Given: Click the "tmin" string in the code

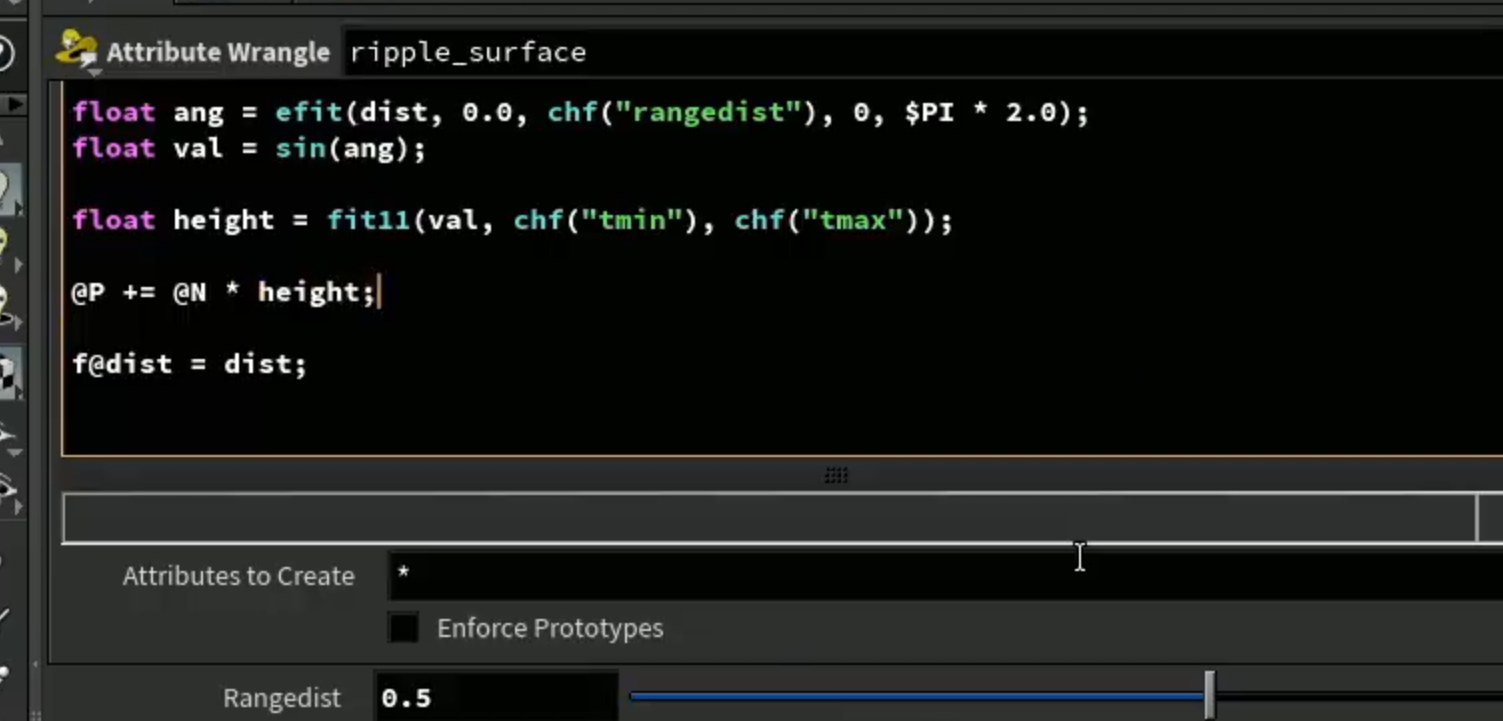Looking at the screenshot, I should [632, 220].
